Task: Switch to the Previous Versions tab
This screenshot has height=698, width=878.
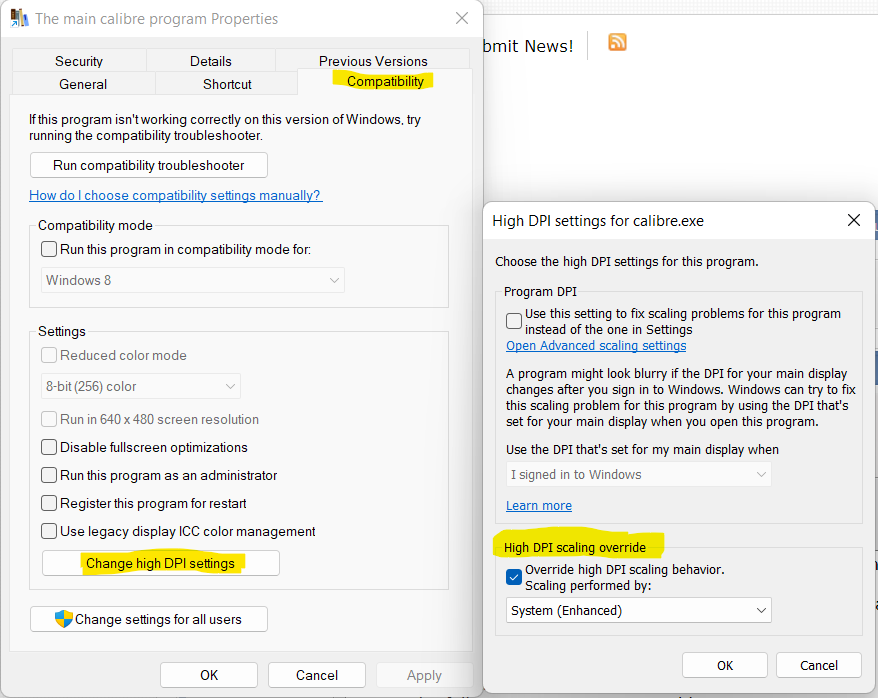Action: 373,61
